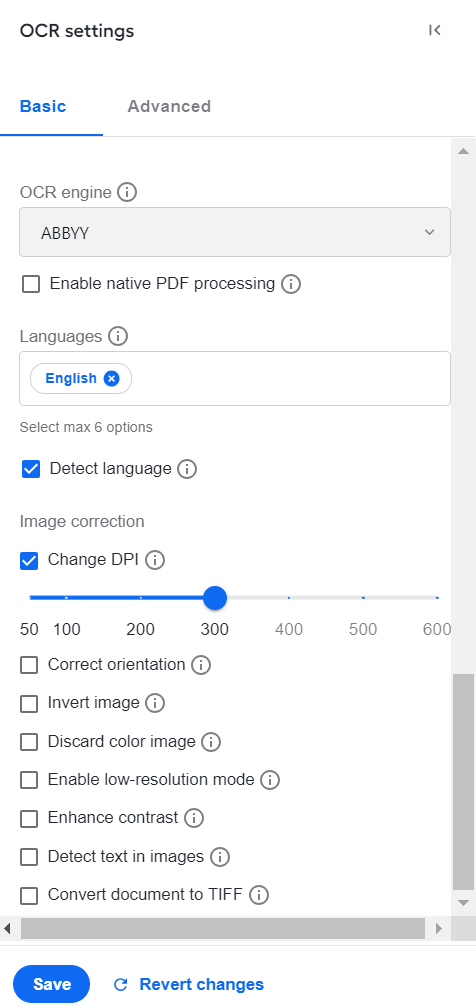Screen dimensions: 476x1008
Task: Collapse the OCR settings panel
Action: point(434,30)
